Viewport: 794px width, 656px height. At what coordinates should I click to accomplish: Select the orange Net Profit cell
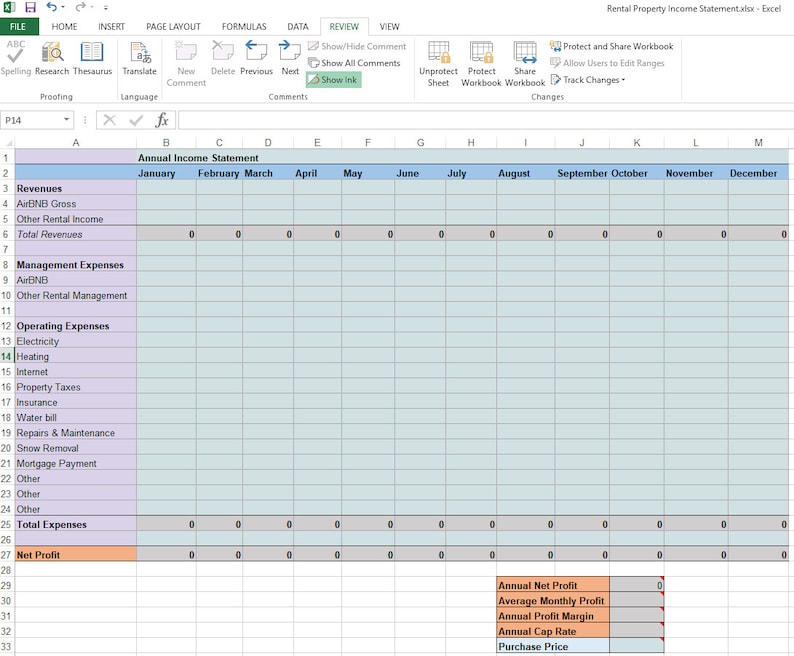pyautogui.click(x=75, y=555)
